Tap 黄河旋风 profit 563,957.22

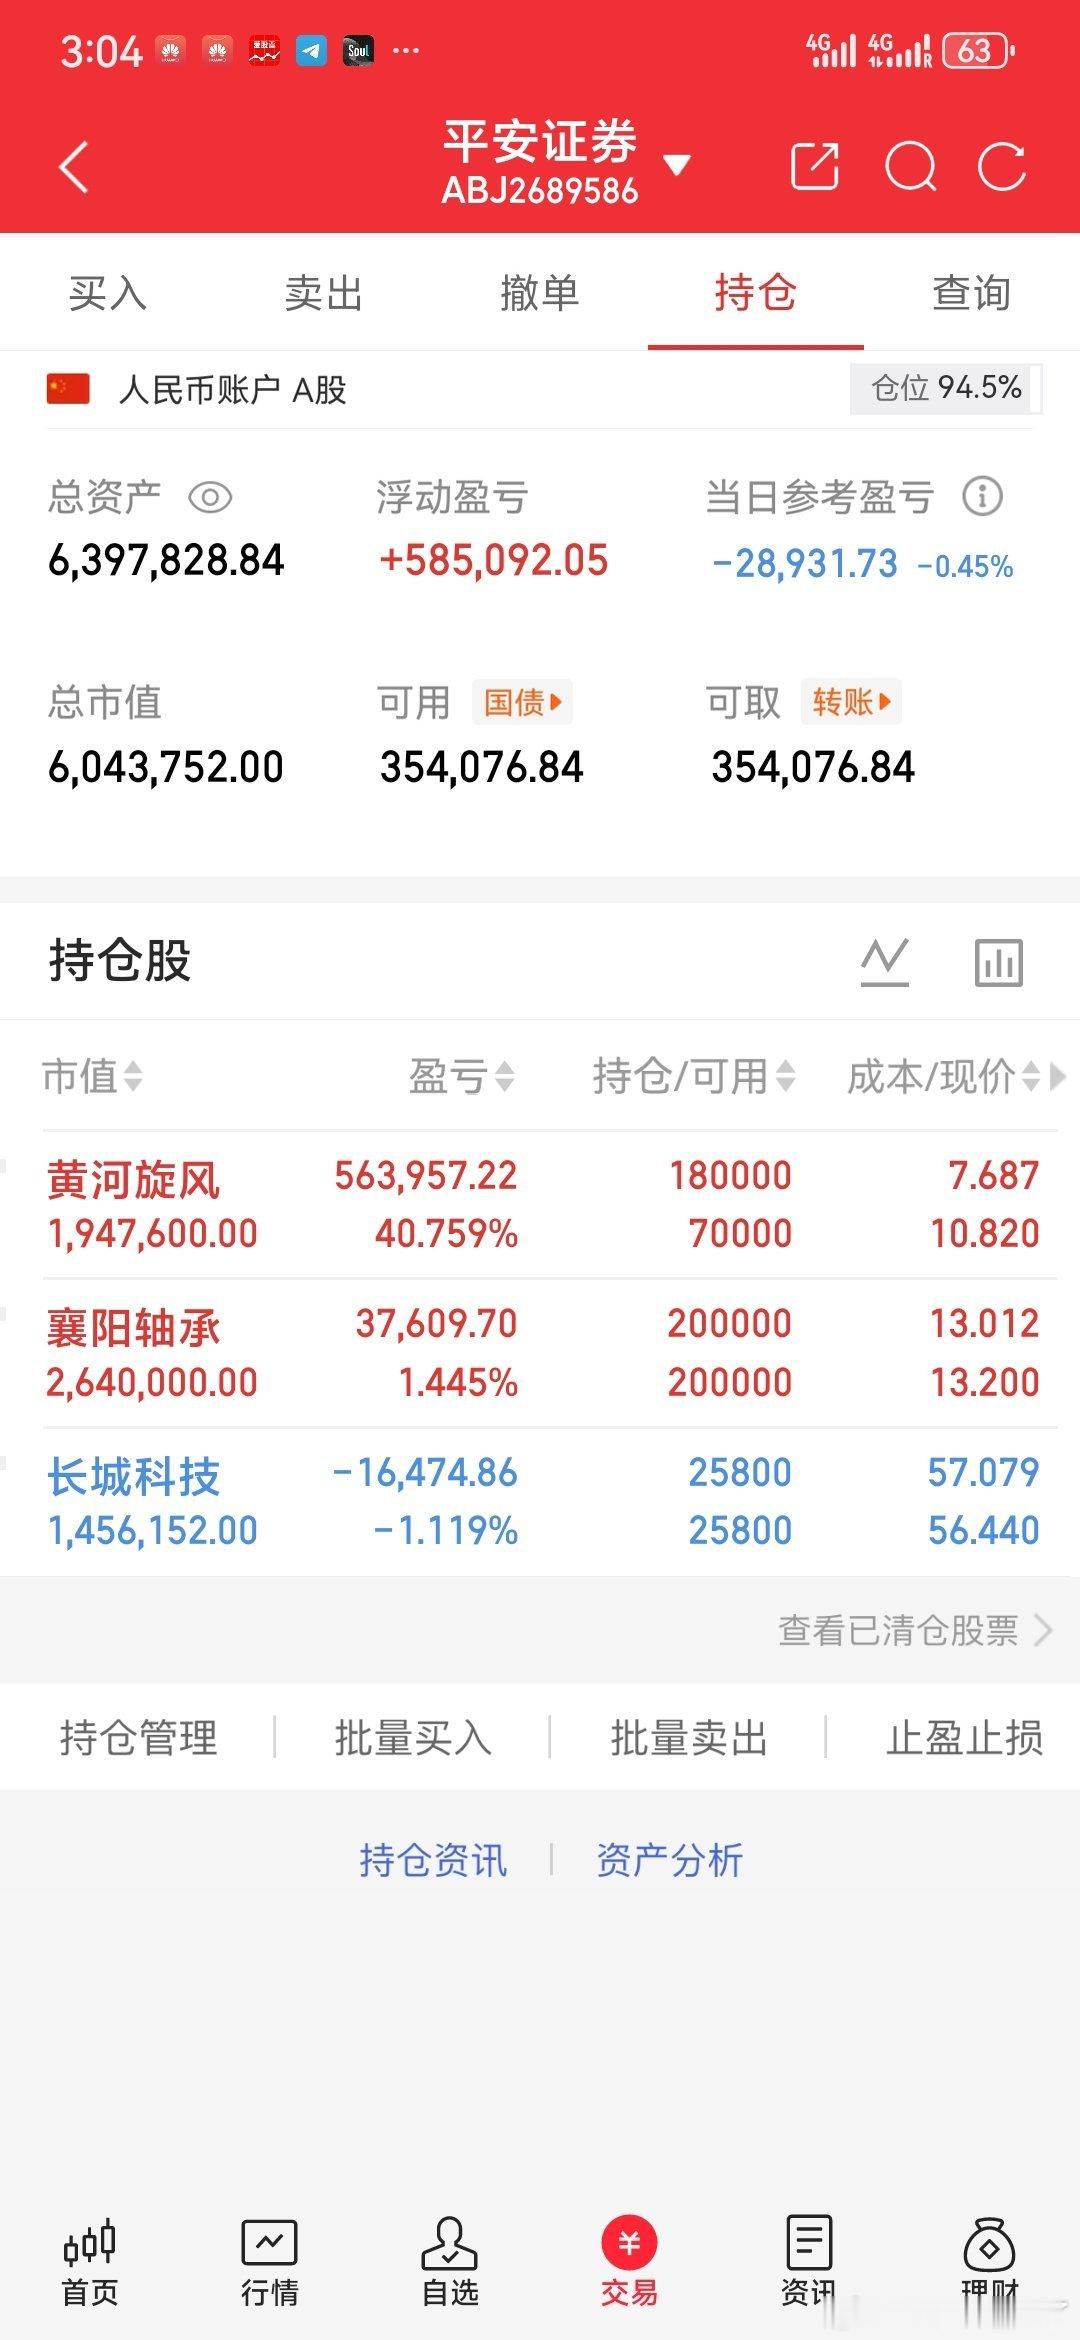click(426, 1176)
